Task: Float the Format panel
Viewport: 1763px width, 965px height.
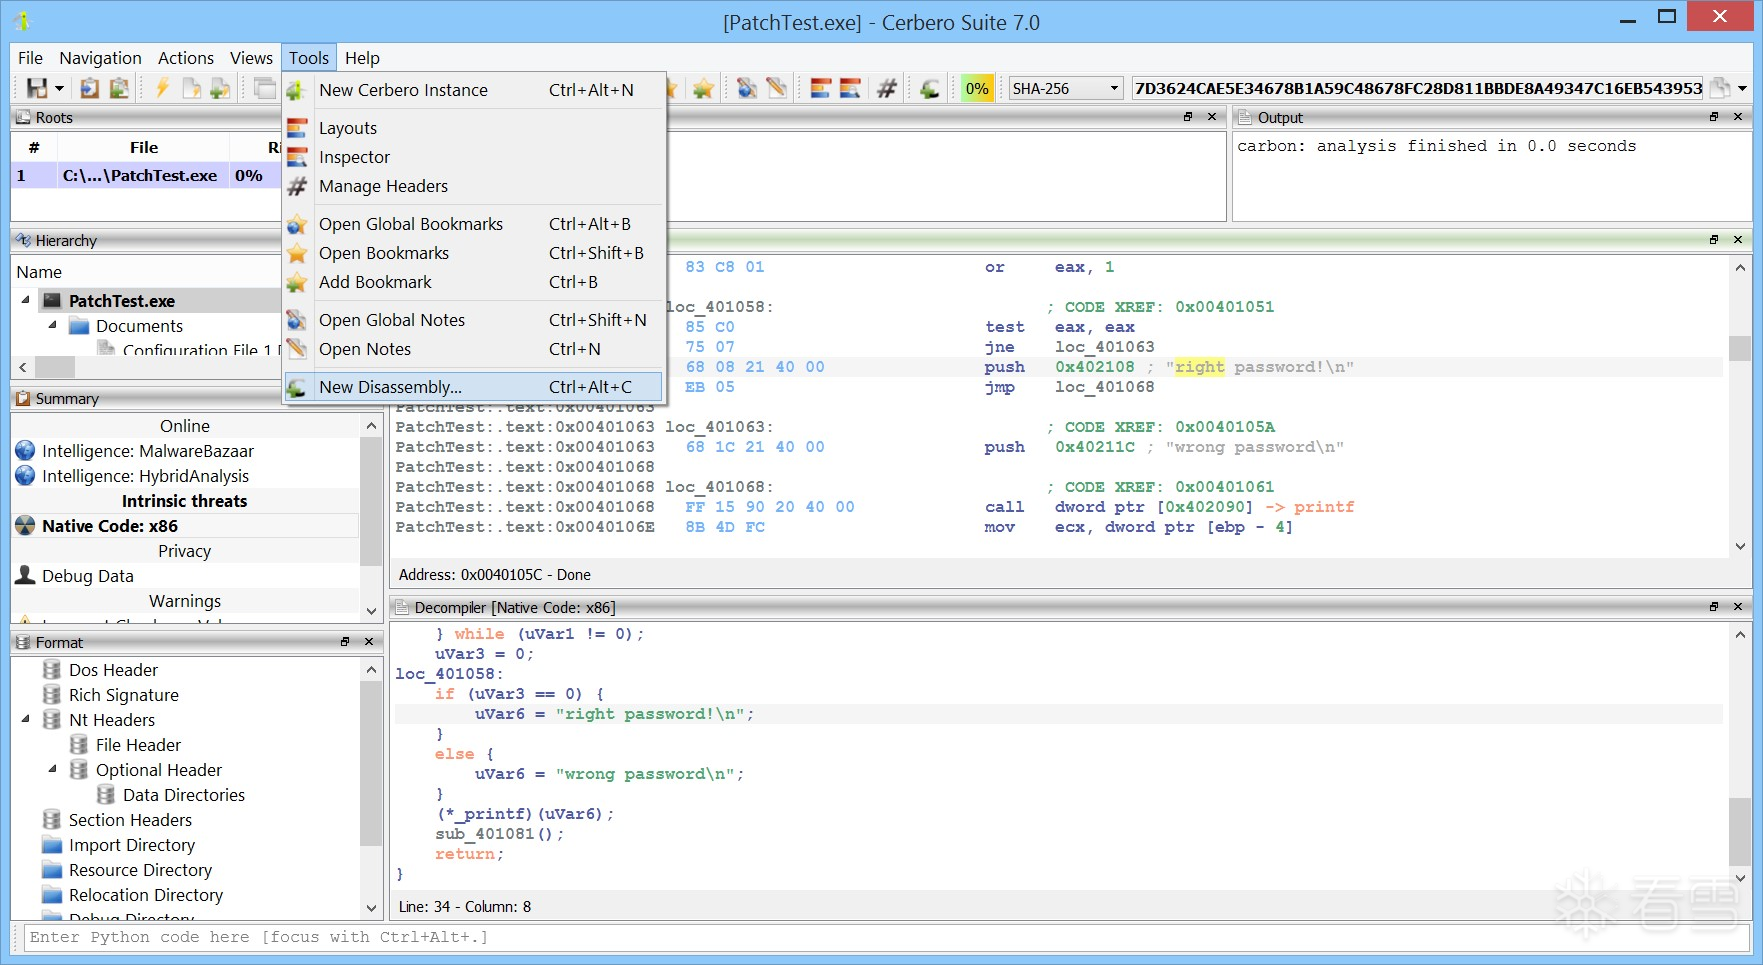Action: click(345, 642)
